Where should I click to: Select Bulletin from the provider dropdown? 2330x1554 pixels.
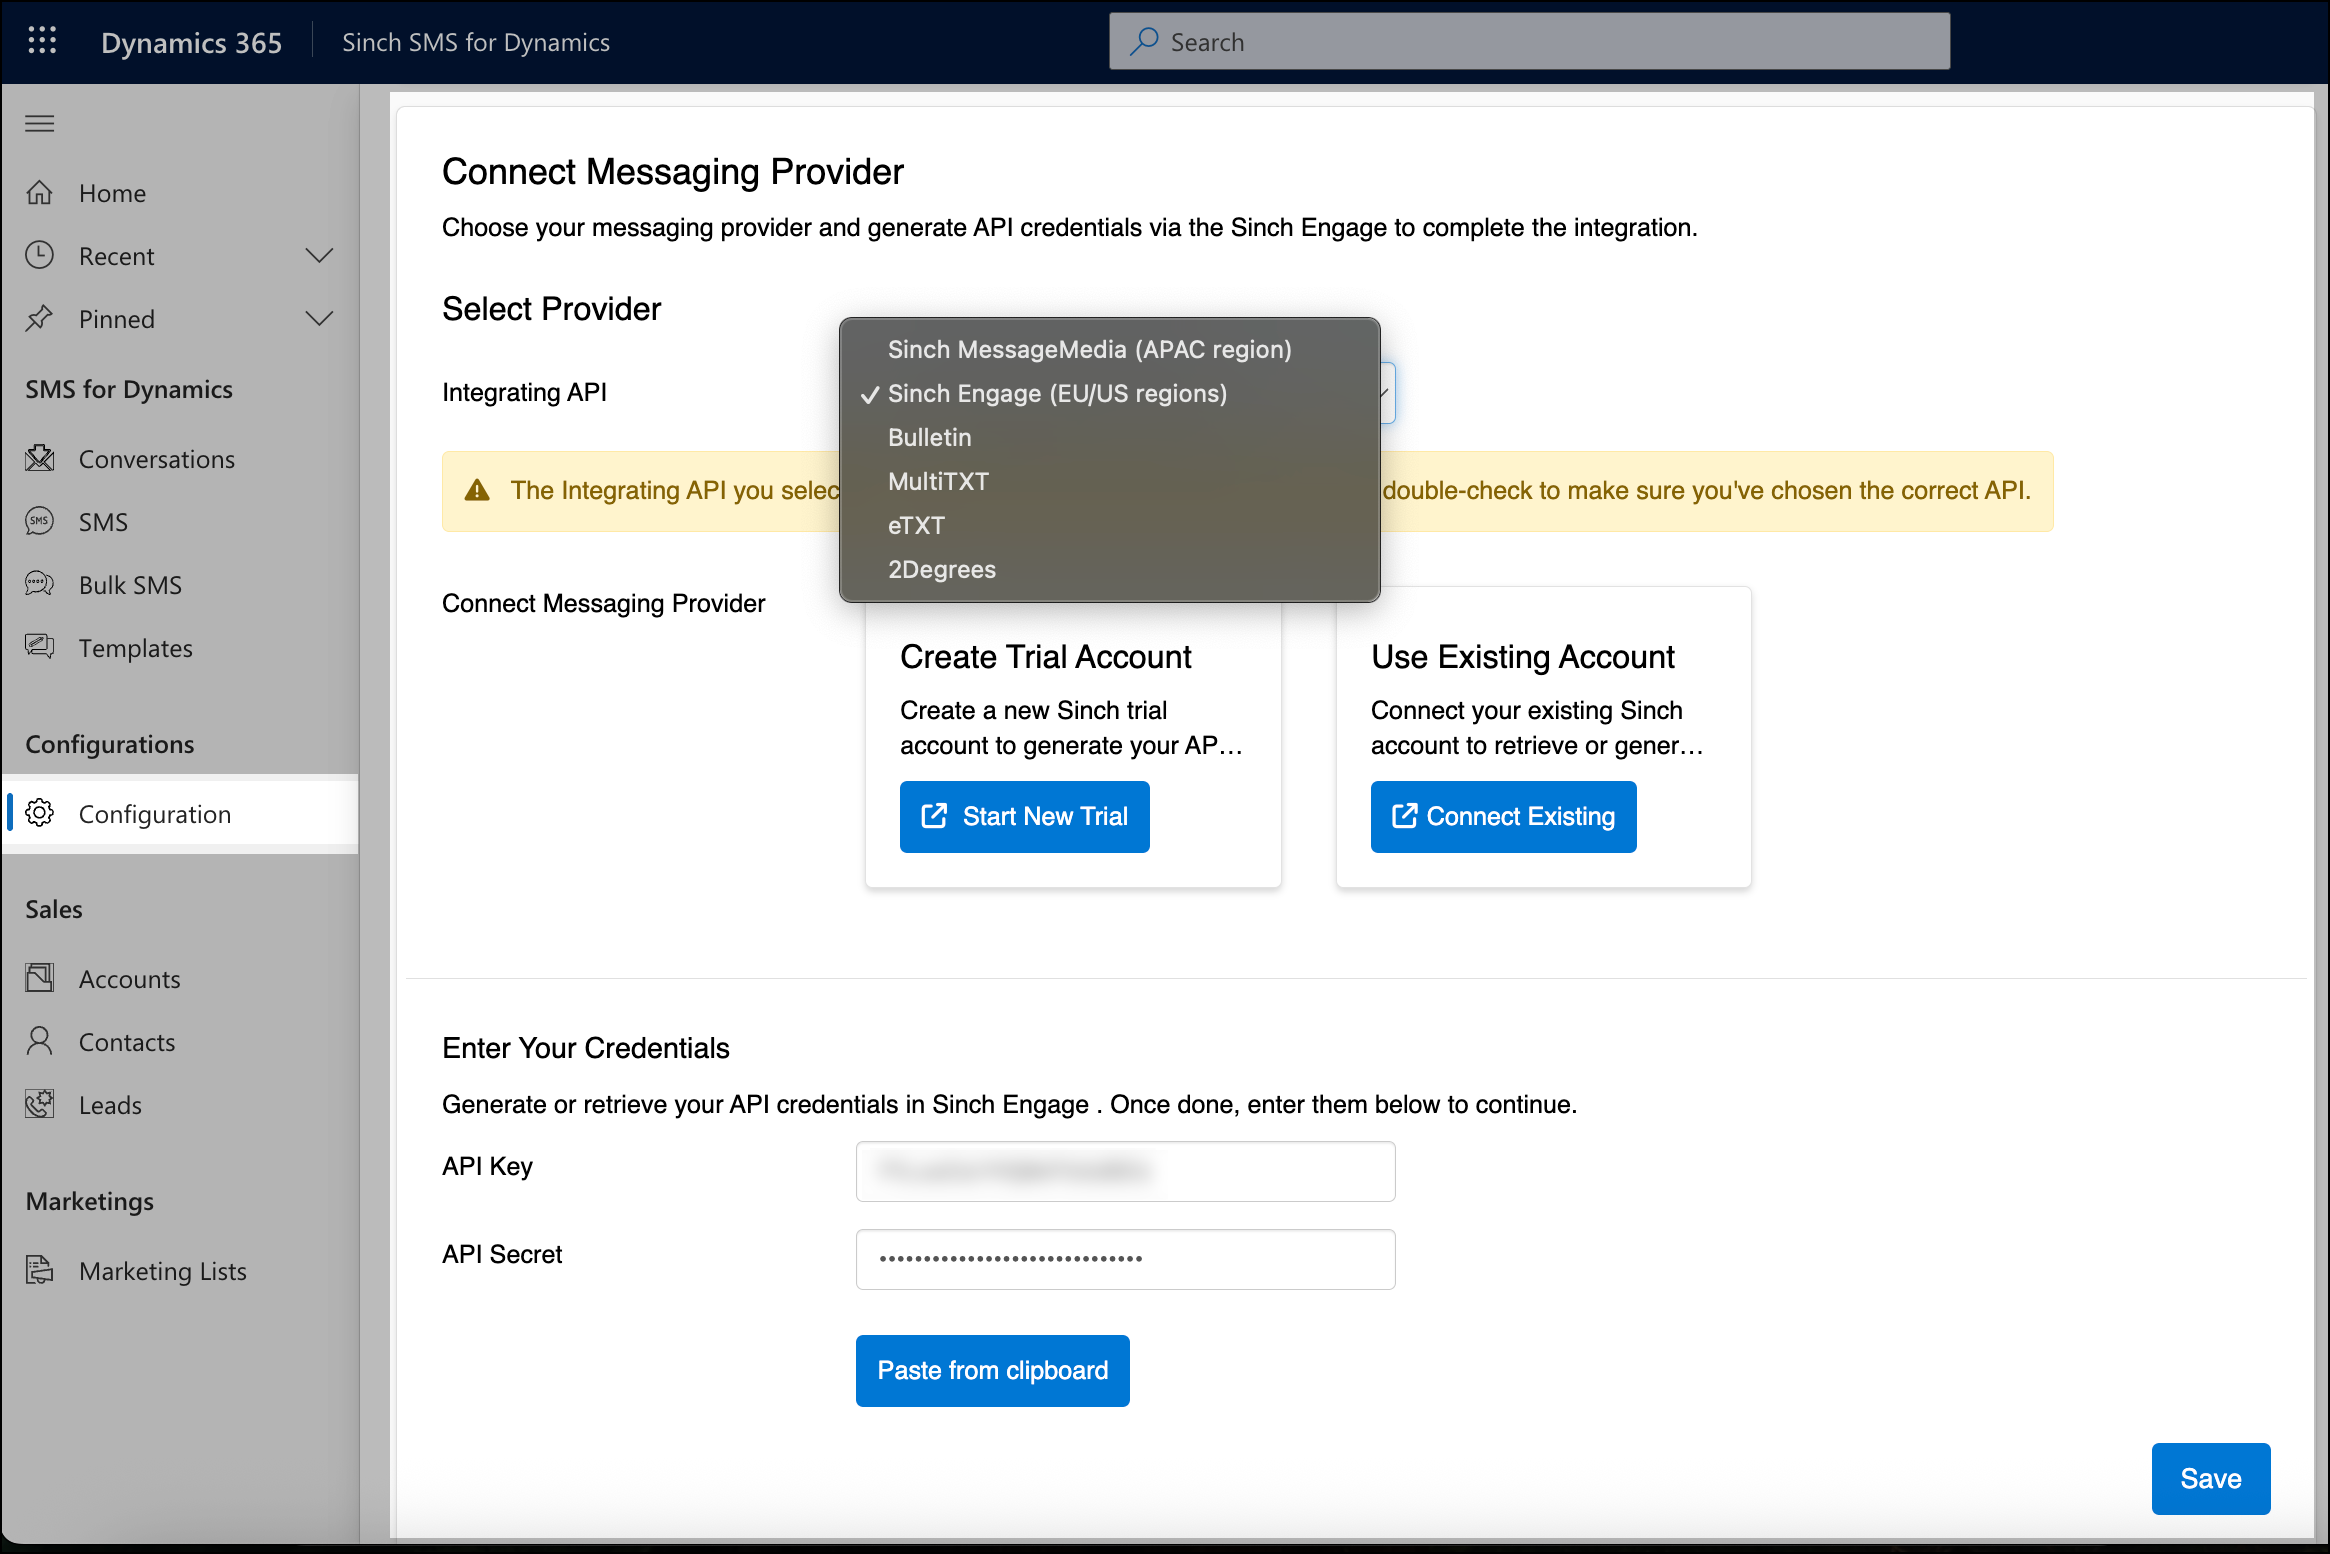[x=929, y=437]
